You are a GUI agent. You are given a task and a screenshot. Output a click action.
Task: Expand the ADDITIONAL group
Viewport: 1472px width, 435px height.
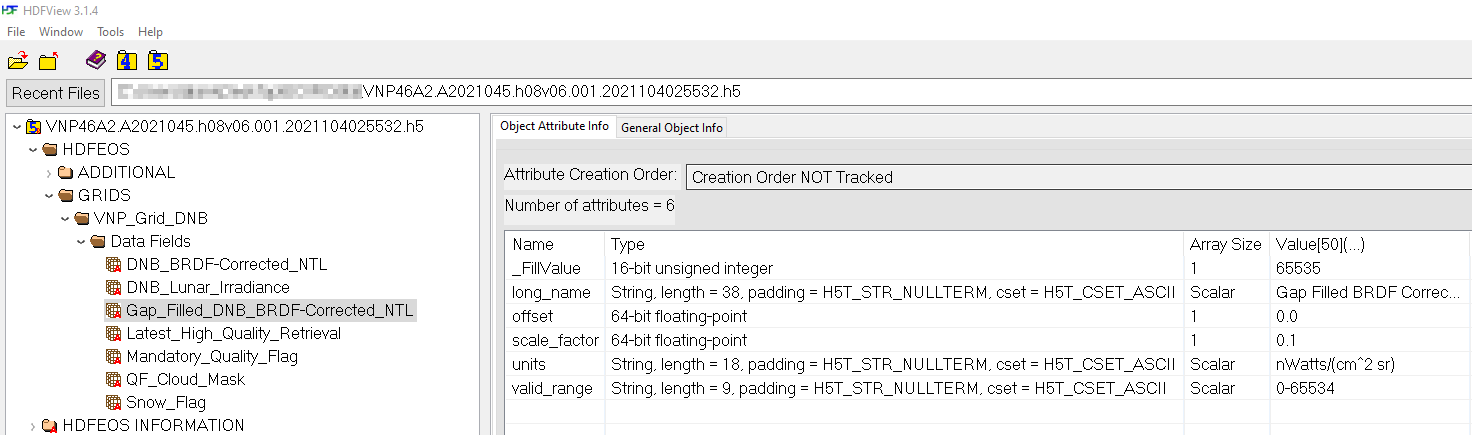pyautogui.click(x=48, y=173)
